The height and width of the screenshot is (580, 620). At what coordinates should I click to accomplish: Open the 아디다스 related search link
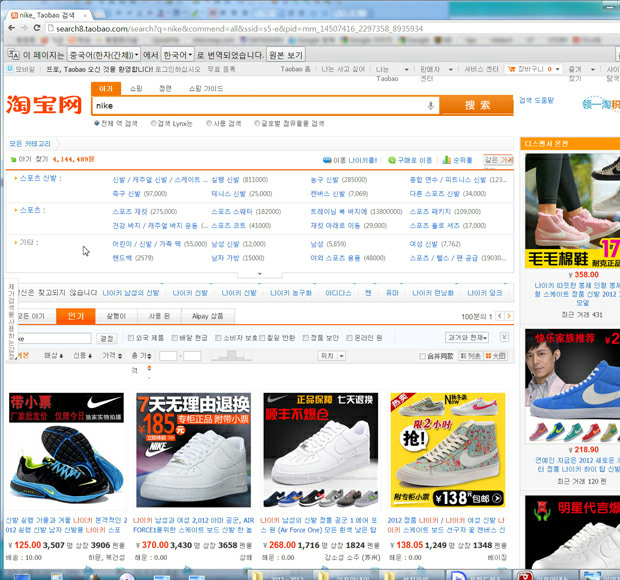(338, 293)
